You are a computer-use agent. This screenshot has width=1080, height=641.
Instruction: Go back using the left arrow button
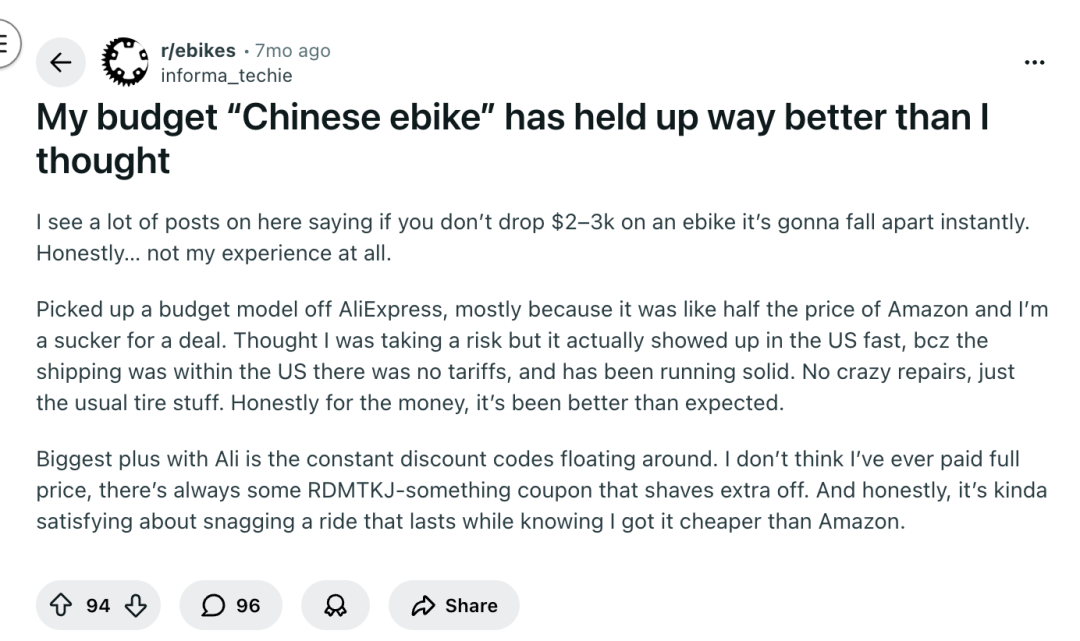(x=61, y=63)
